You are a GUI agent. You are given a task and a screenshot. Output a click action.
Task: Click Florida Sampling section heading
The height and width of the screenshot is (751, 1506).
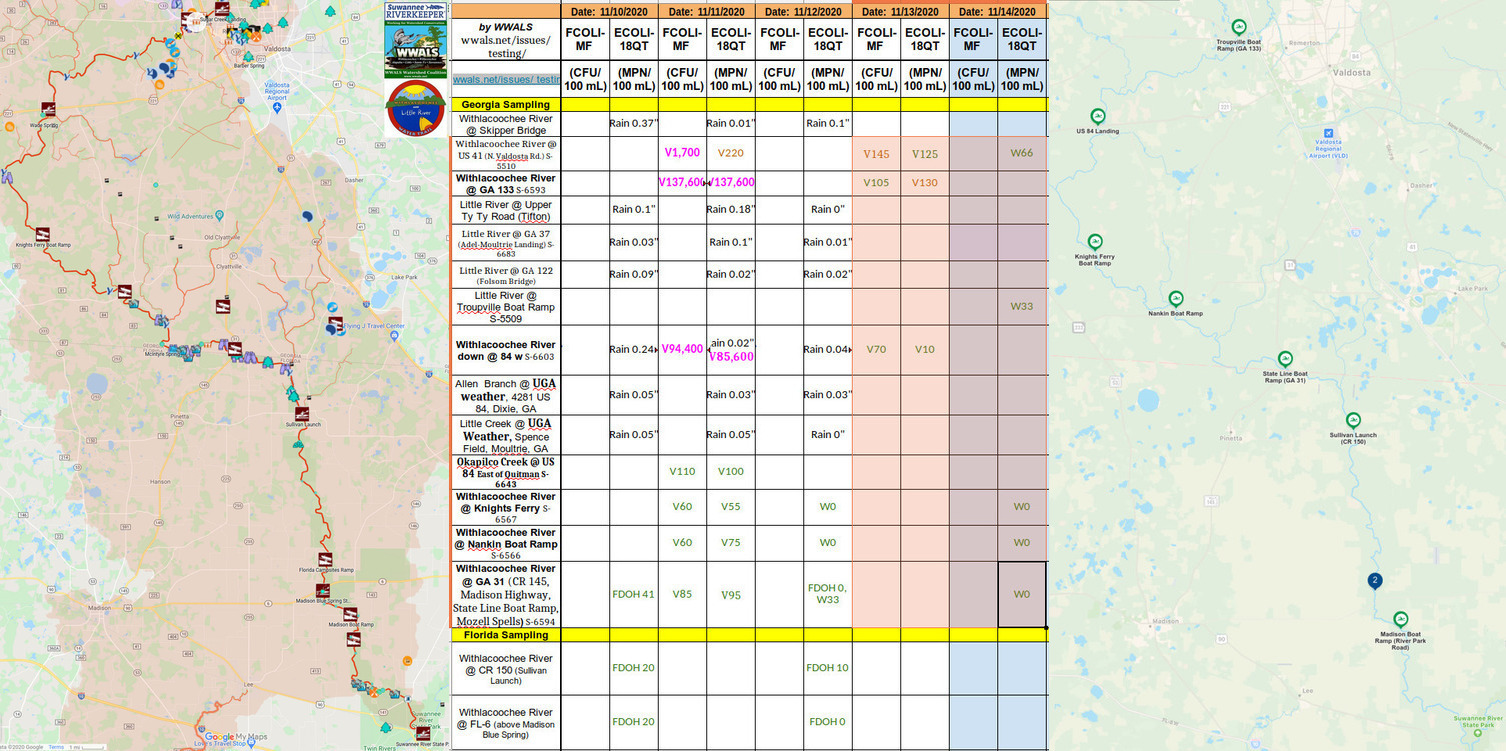click(x=505, y=635)
